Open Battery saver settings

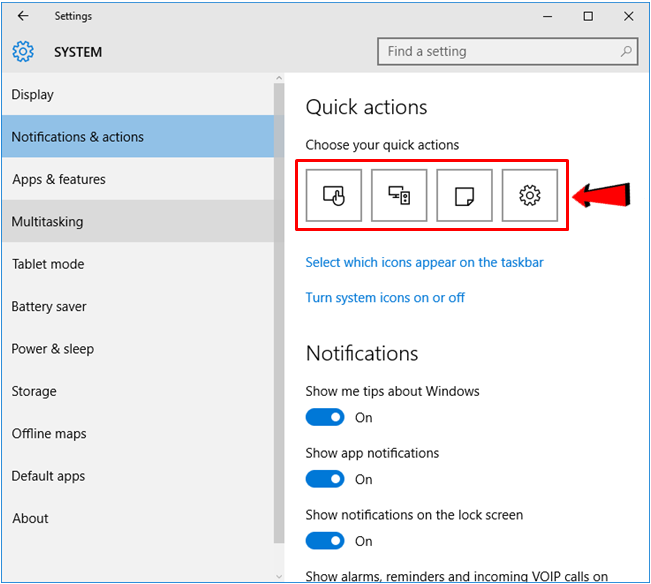coord(137,306)
